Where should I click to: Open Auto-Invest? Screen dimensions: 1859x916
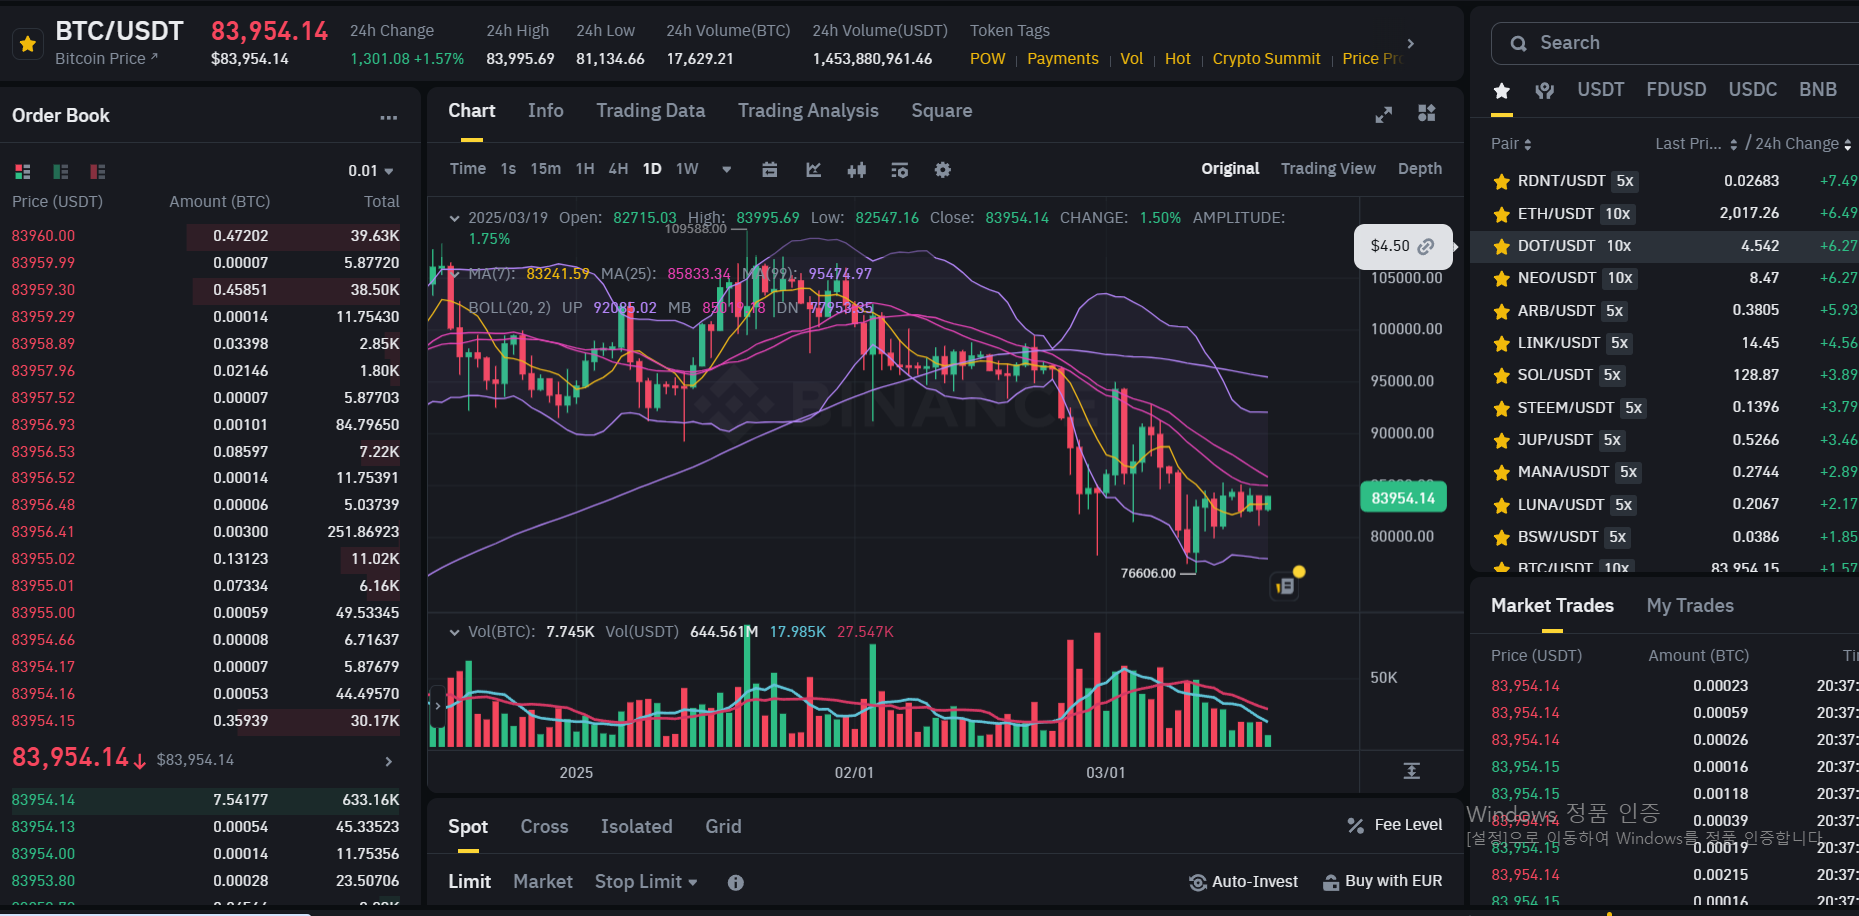click(1243, 882)
